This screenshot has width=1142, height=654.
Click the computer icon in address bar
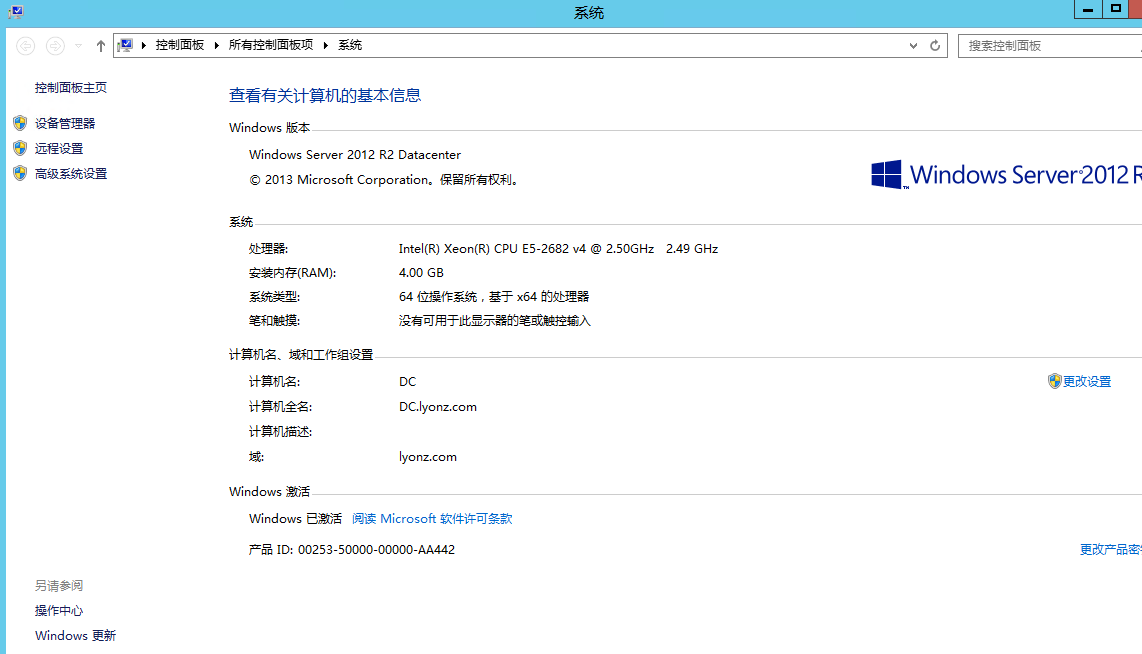click(x=125, y=45)
